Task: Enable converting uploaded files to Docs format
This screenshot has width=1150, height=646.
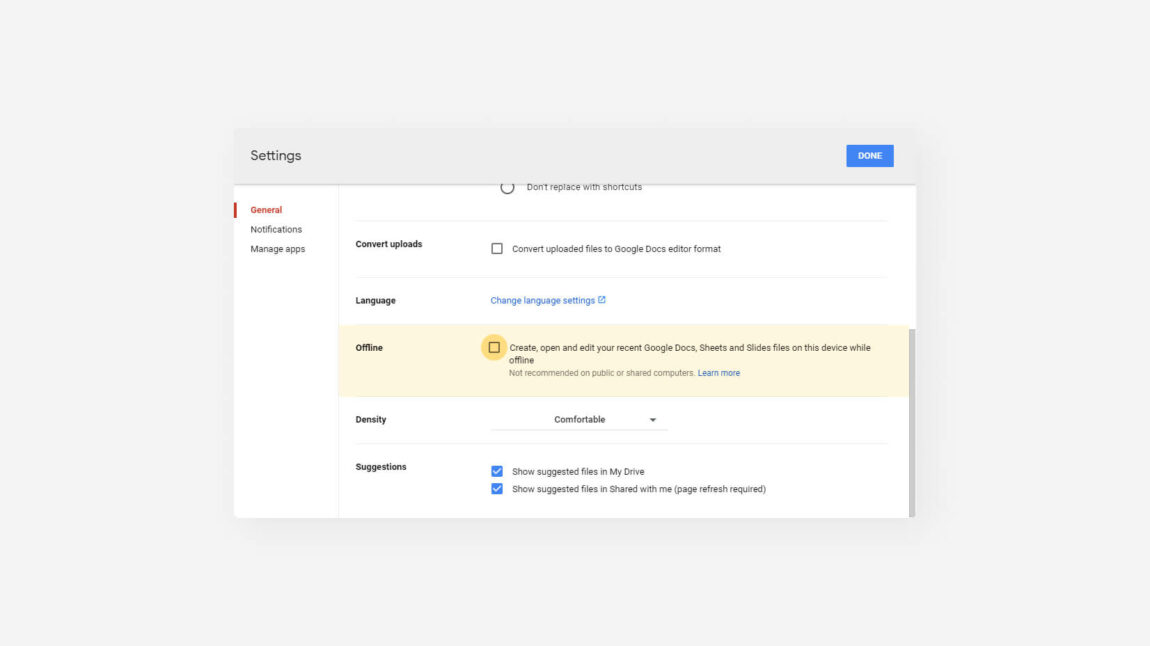Action: (495, 248)
